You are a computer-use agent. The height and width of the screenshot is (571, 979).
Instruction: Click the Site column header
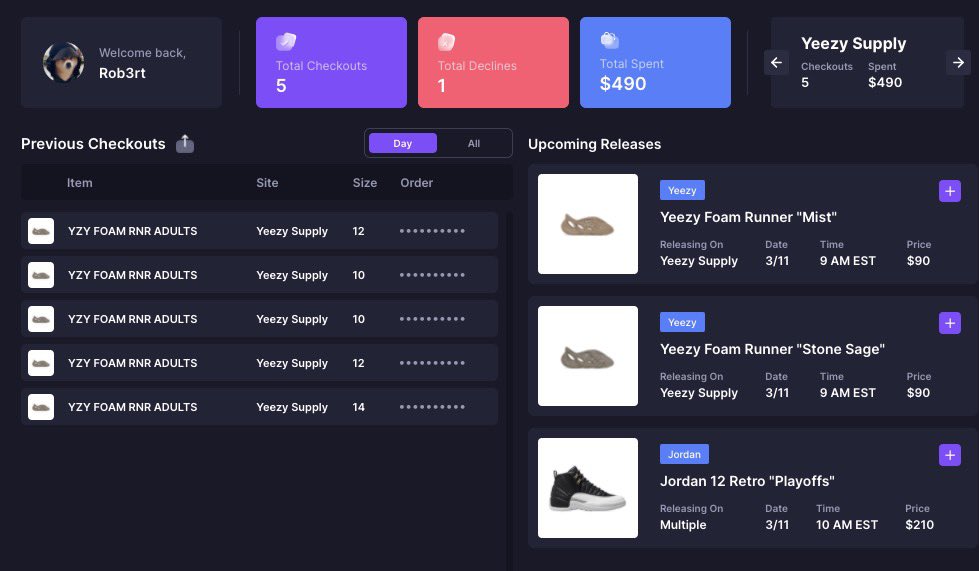(267, 183)
